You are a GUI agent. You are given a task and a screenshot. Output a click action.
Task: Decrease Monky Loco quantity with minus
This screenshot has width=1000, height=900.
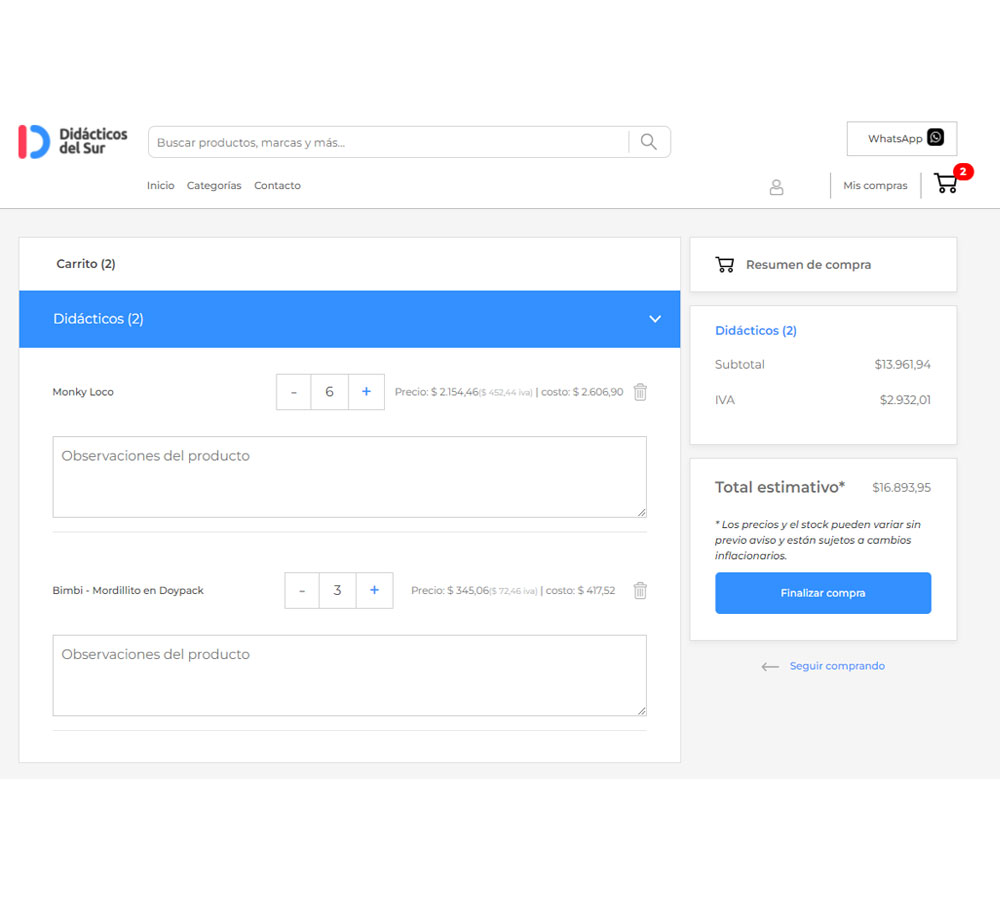[293, 392]
